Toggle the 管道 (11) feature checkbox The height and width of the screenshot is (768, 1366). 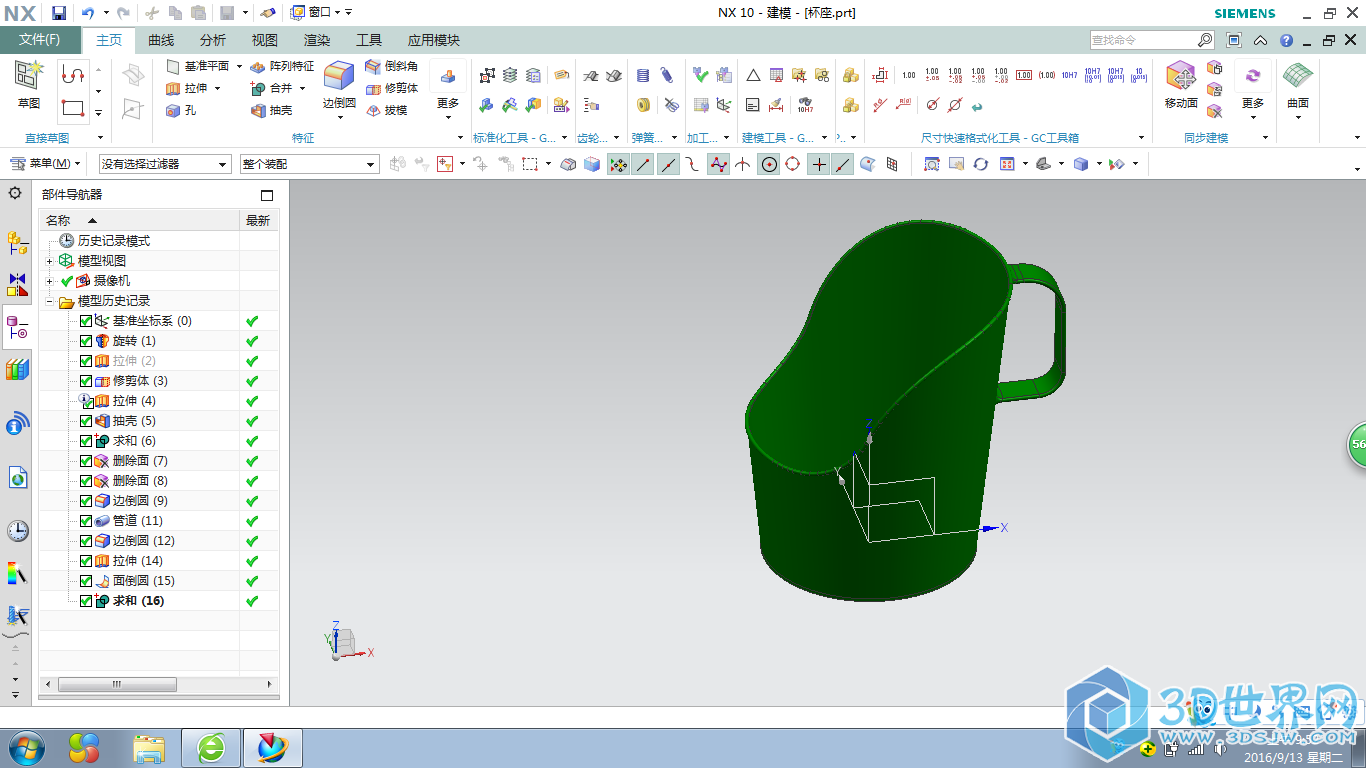click(85, 521)
